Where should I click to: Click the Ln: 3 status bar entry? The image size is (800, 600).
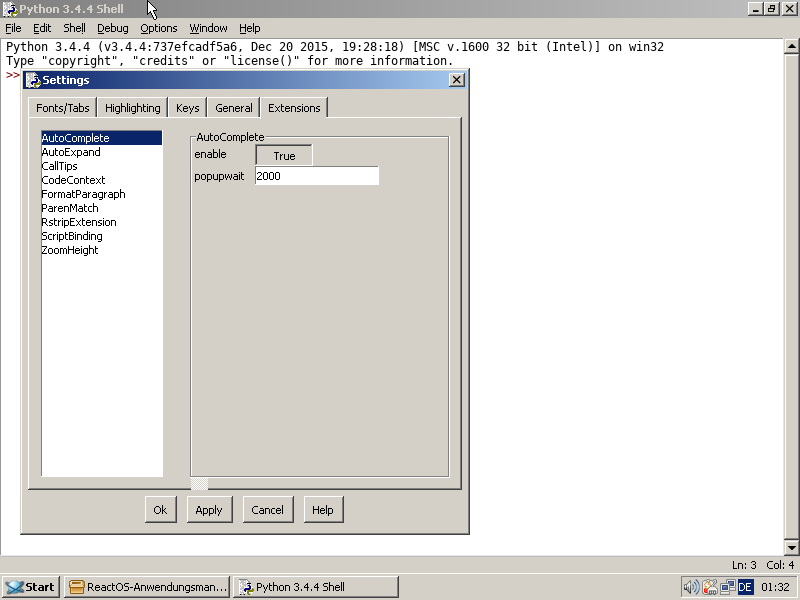[744, 565]
